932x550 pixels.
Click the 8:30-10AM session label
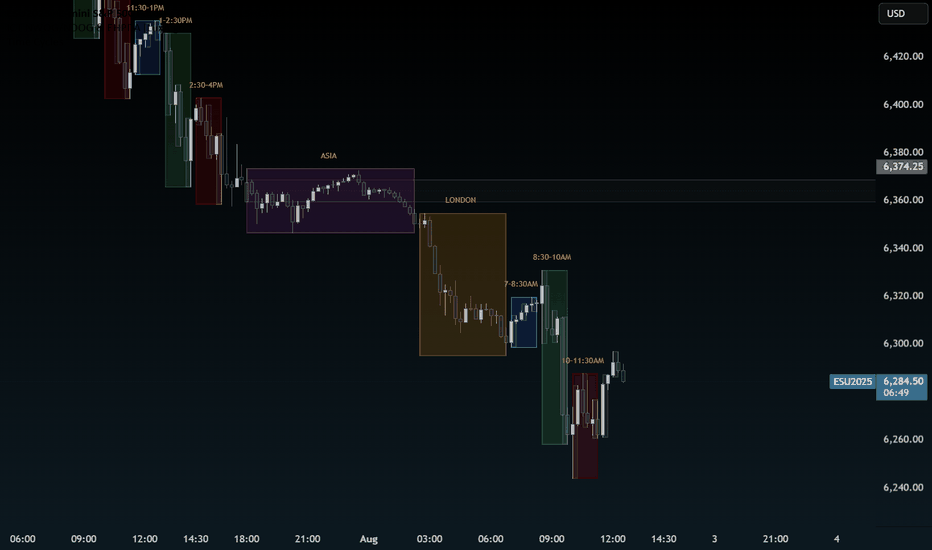click(x=552, y=257)
